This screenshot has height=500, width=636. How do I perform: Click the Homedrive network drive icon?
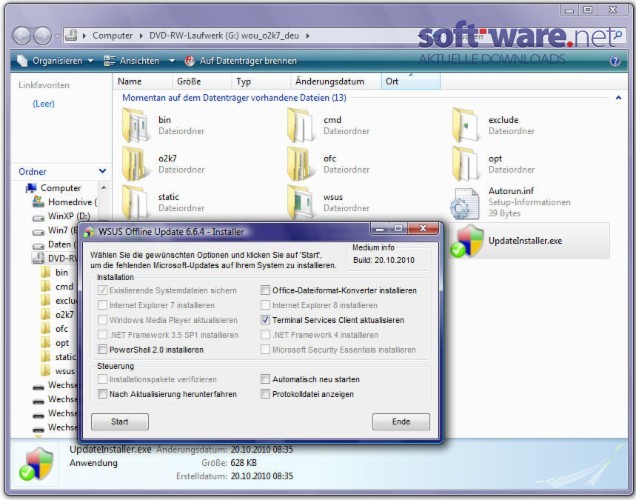click(39, 202)
